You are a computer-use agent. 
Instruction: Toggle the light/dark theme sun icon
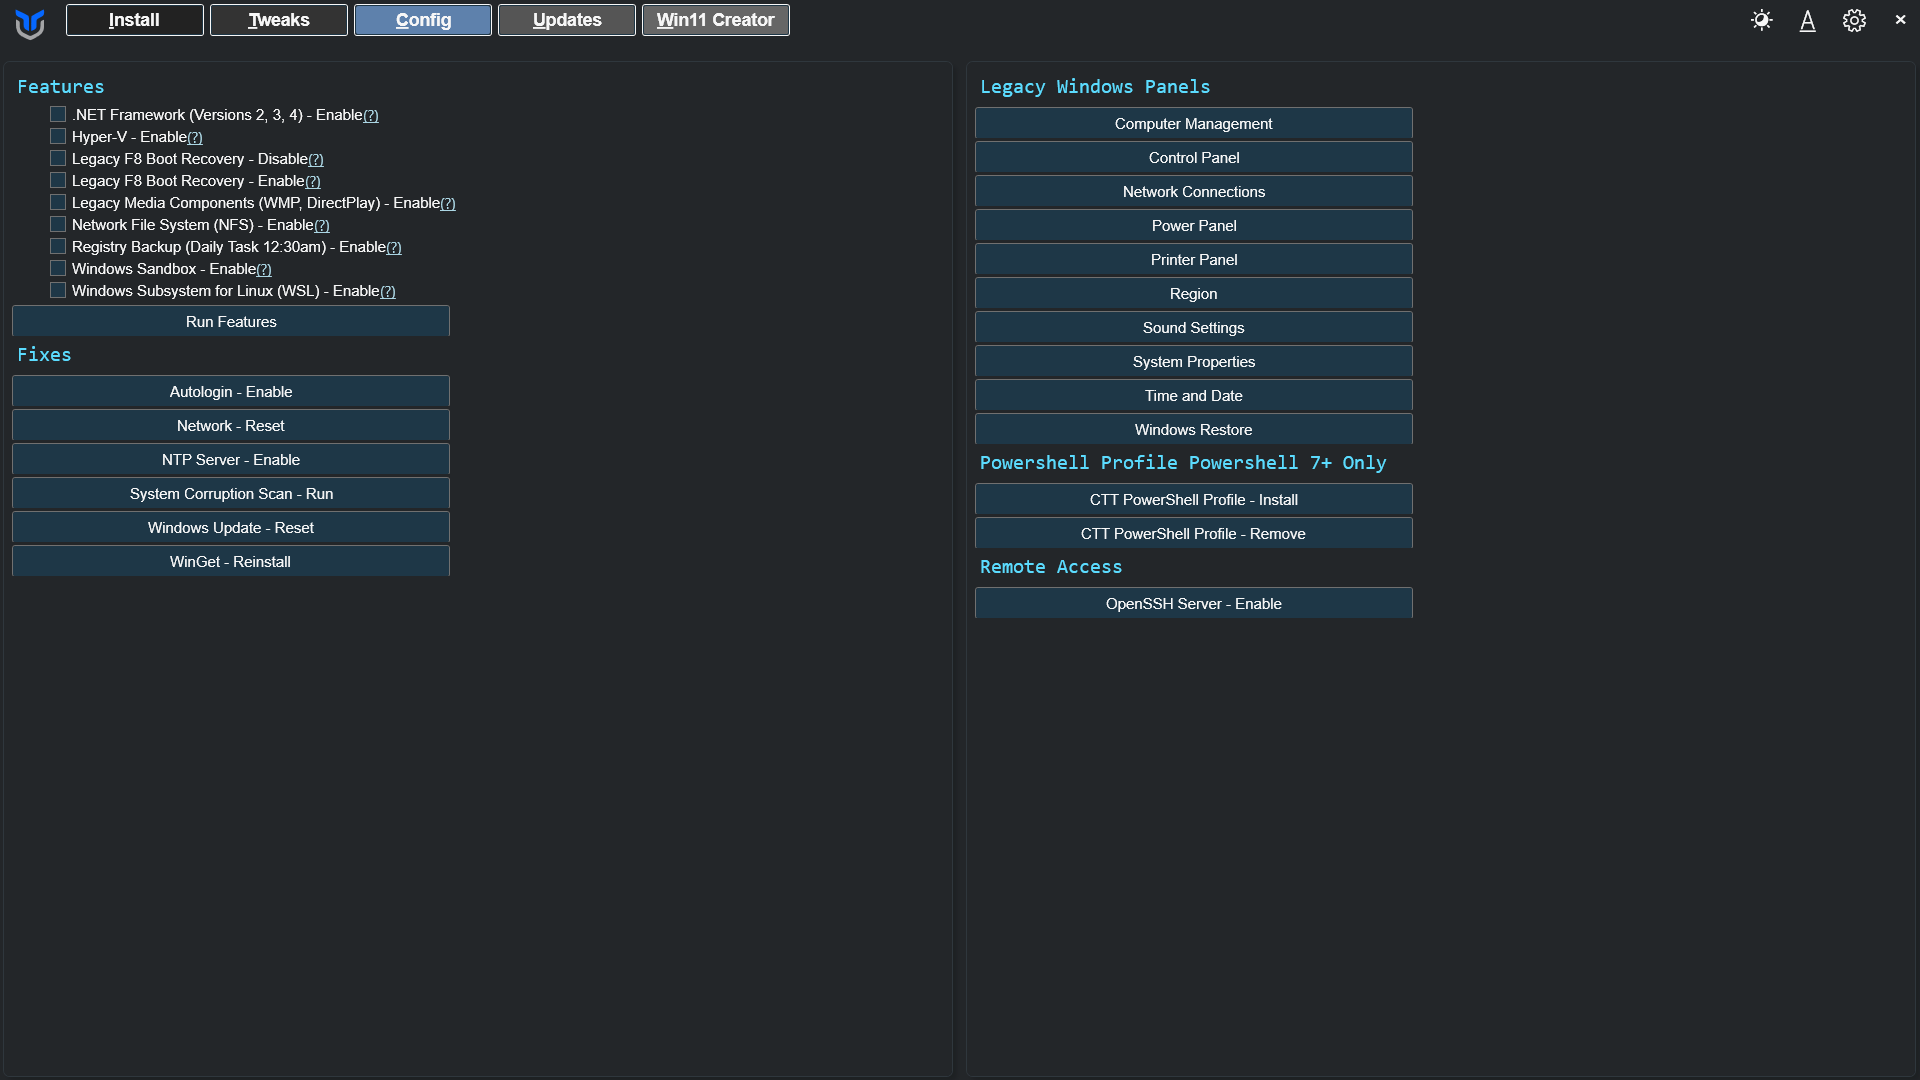coord(1762,20)
